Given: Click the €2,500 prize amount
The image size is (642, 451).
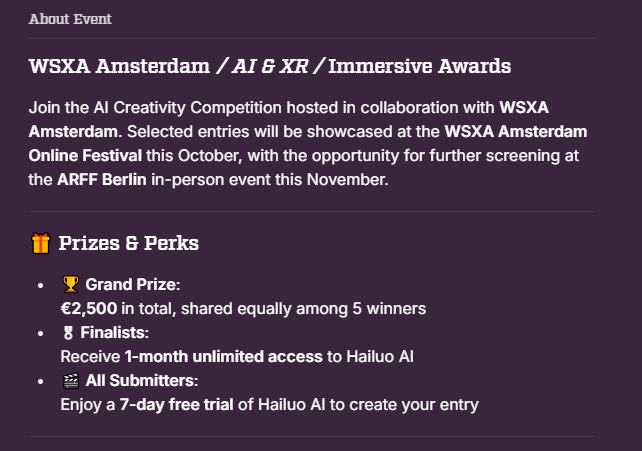Looking at the screenshot, I should coord(89,309).
